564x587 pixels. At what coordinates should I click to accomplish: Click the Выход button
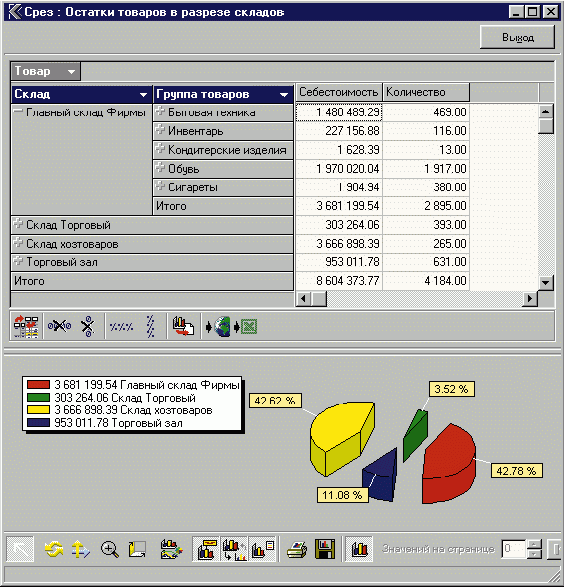tap(518, 37)
